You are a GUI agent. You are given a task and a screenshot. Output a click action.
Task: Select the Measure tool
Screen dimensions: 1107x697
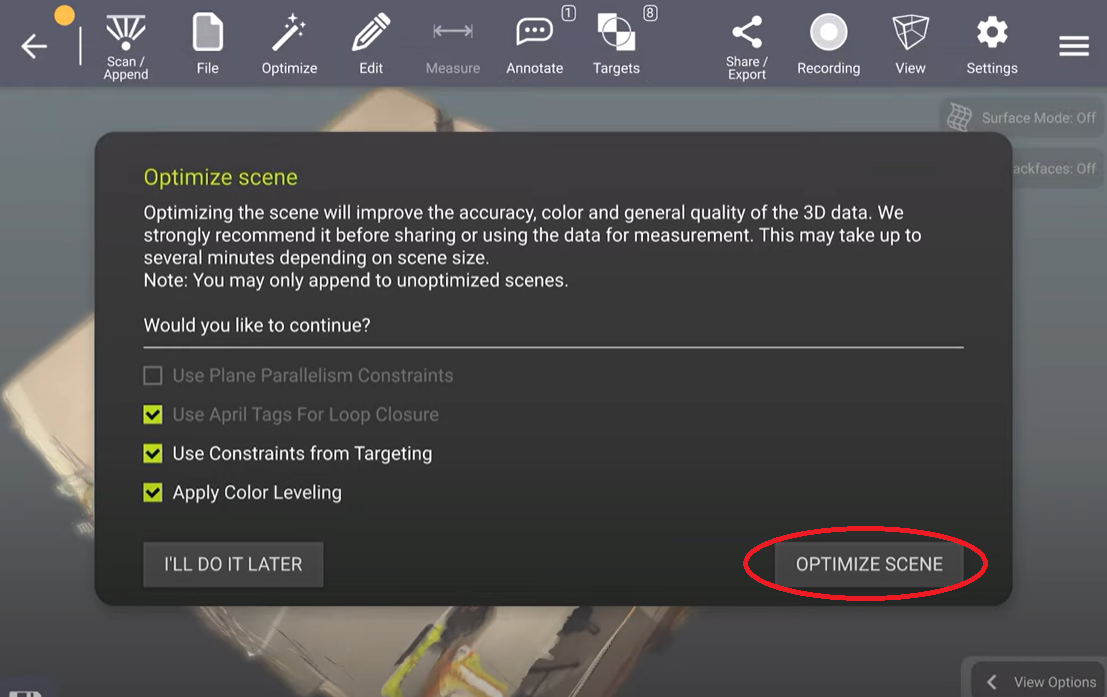coord(453,44)
